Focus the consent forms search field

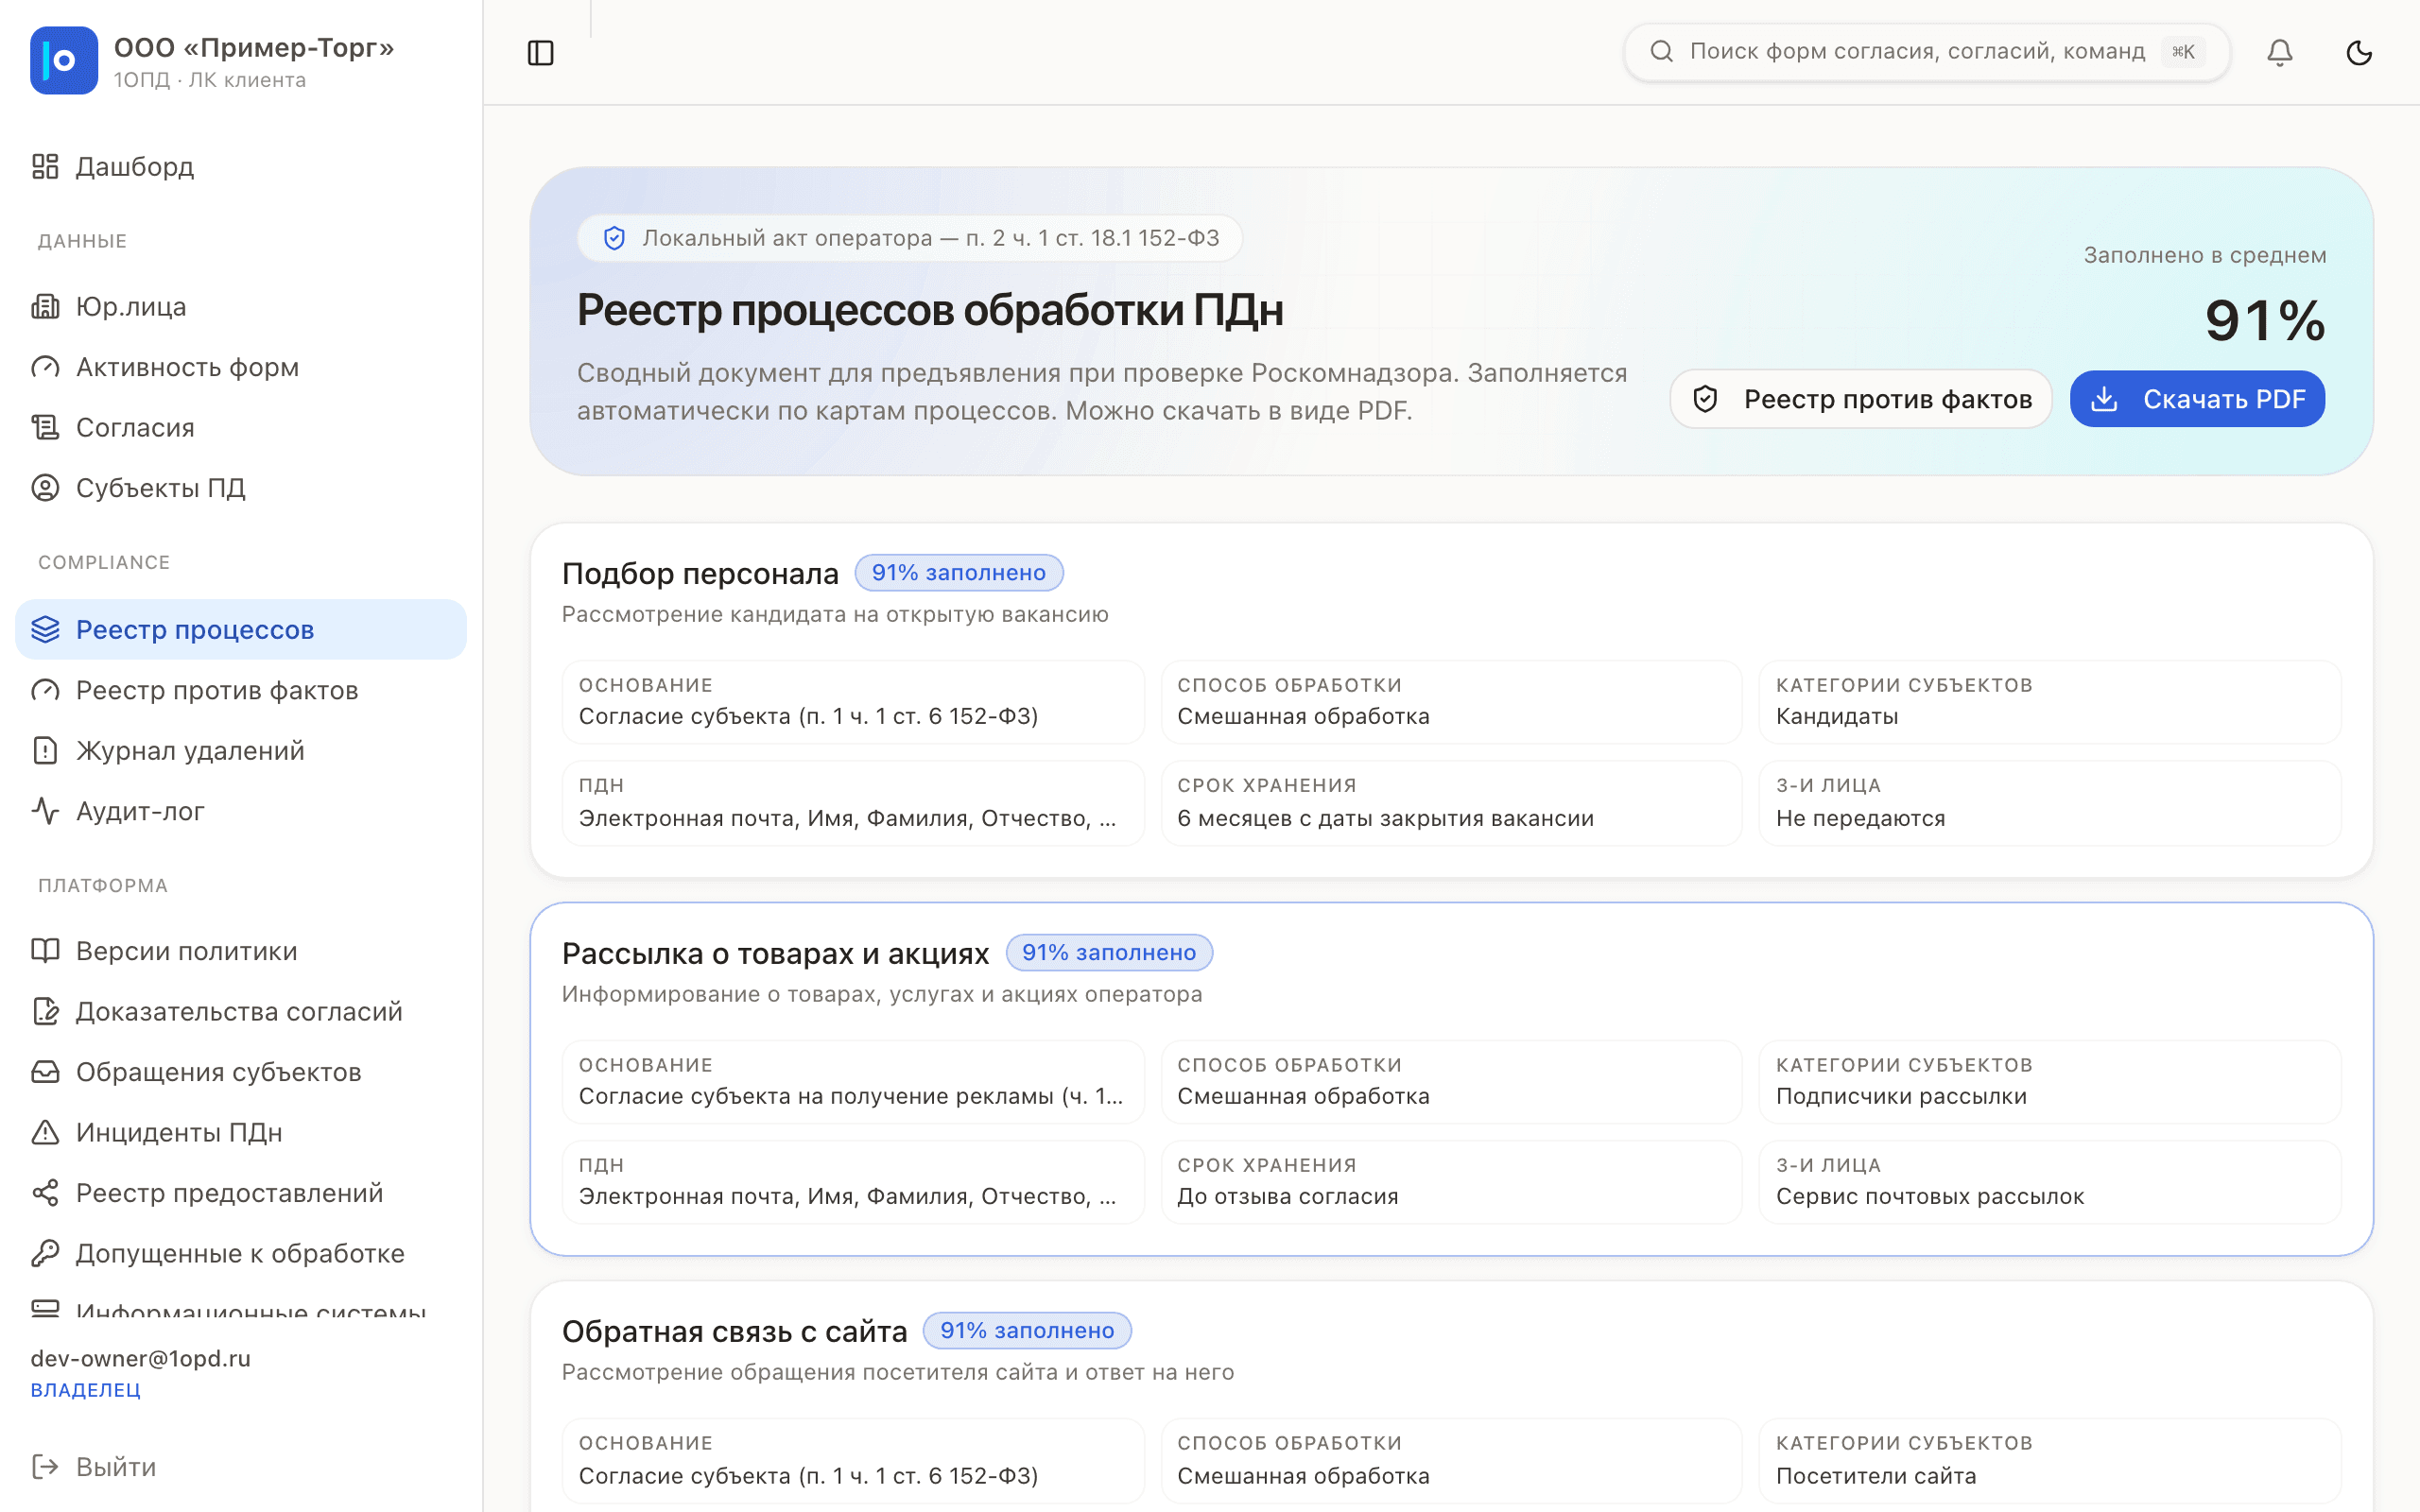[x=1926, y=51]
